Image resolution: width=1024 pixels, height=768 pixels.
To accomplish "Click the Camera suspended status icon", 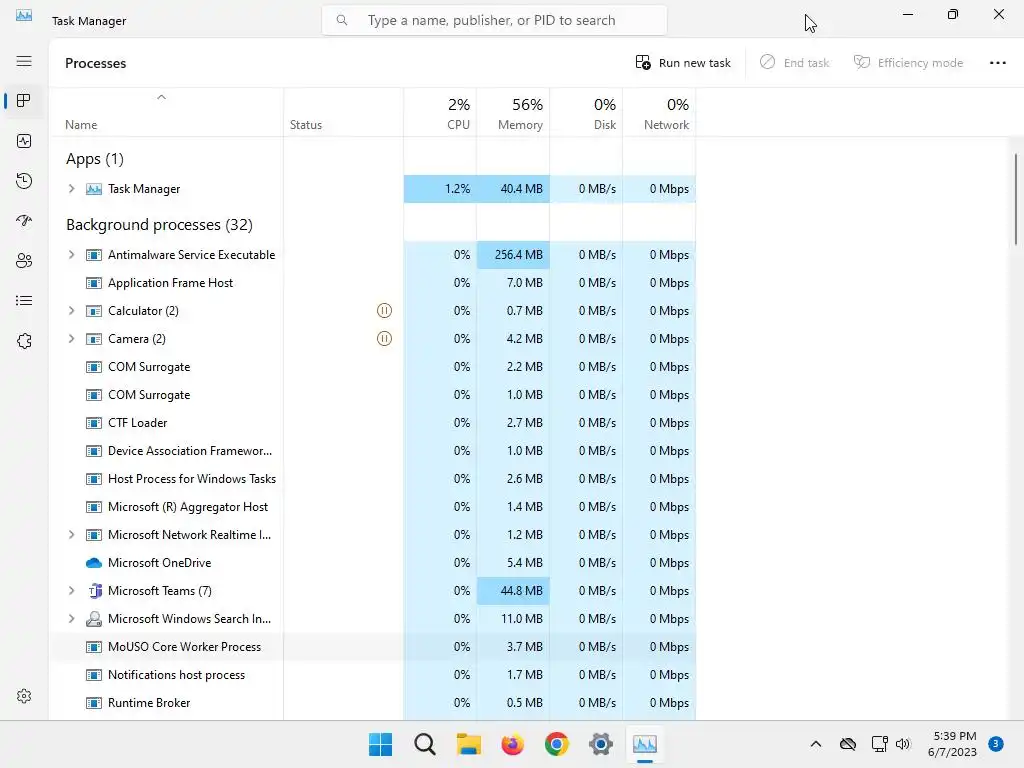I will 385,339.
